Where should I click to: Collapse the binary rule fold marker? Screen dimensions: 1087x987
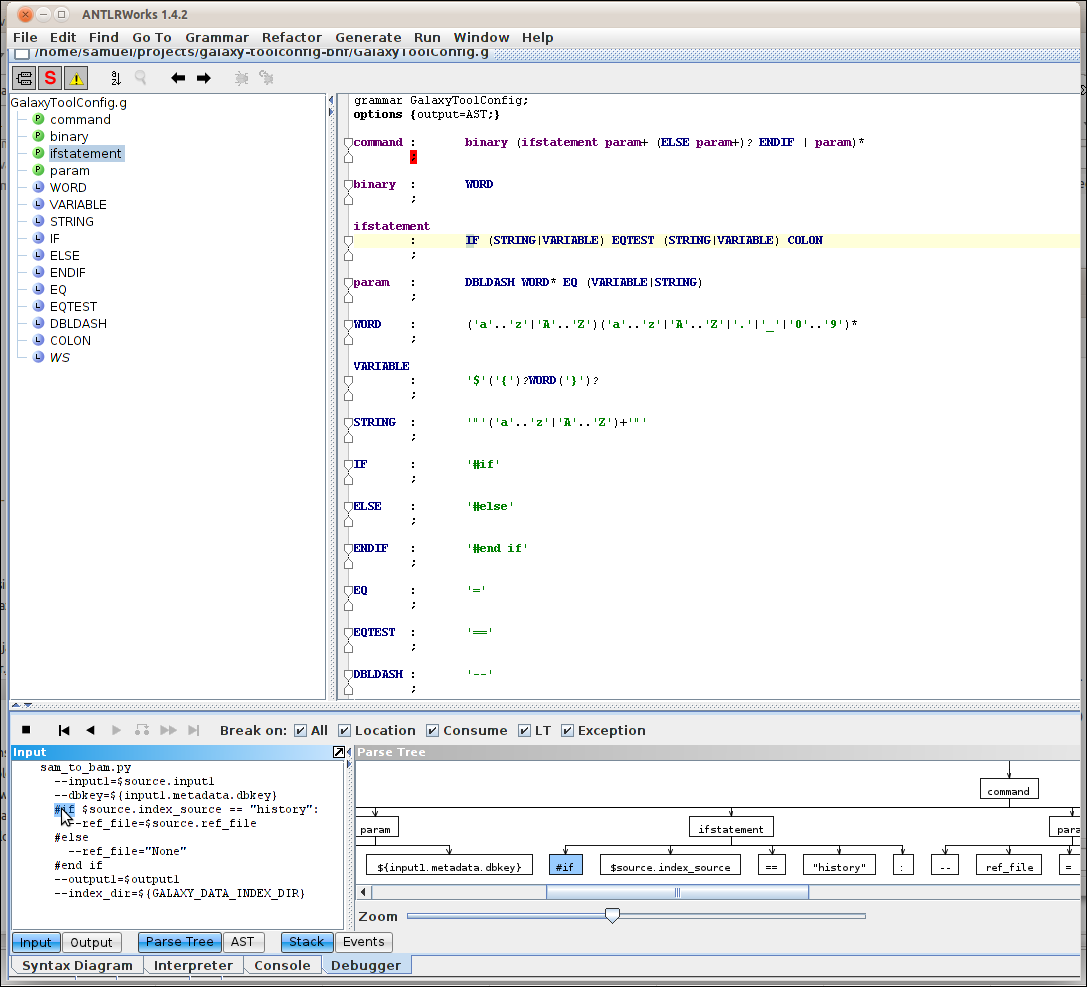point(348,185)
